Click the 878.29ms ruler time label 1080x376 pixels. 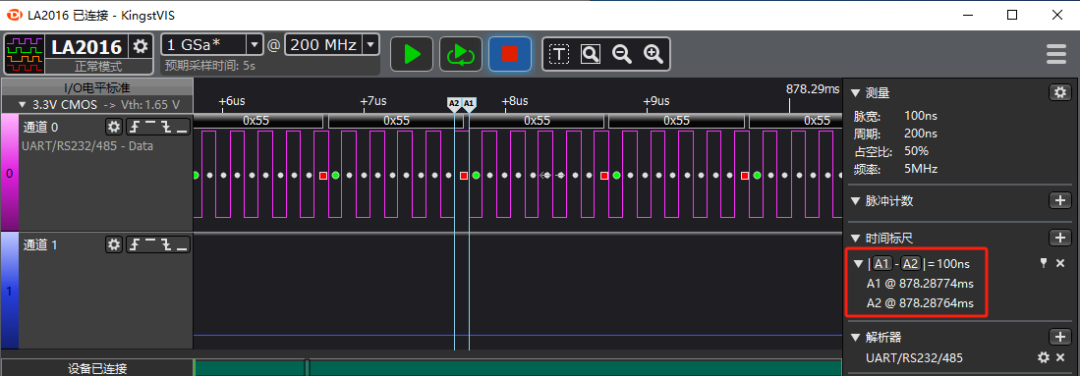(813, 89)
